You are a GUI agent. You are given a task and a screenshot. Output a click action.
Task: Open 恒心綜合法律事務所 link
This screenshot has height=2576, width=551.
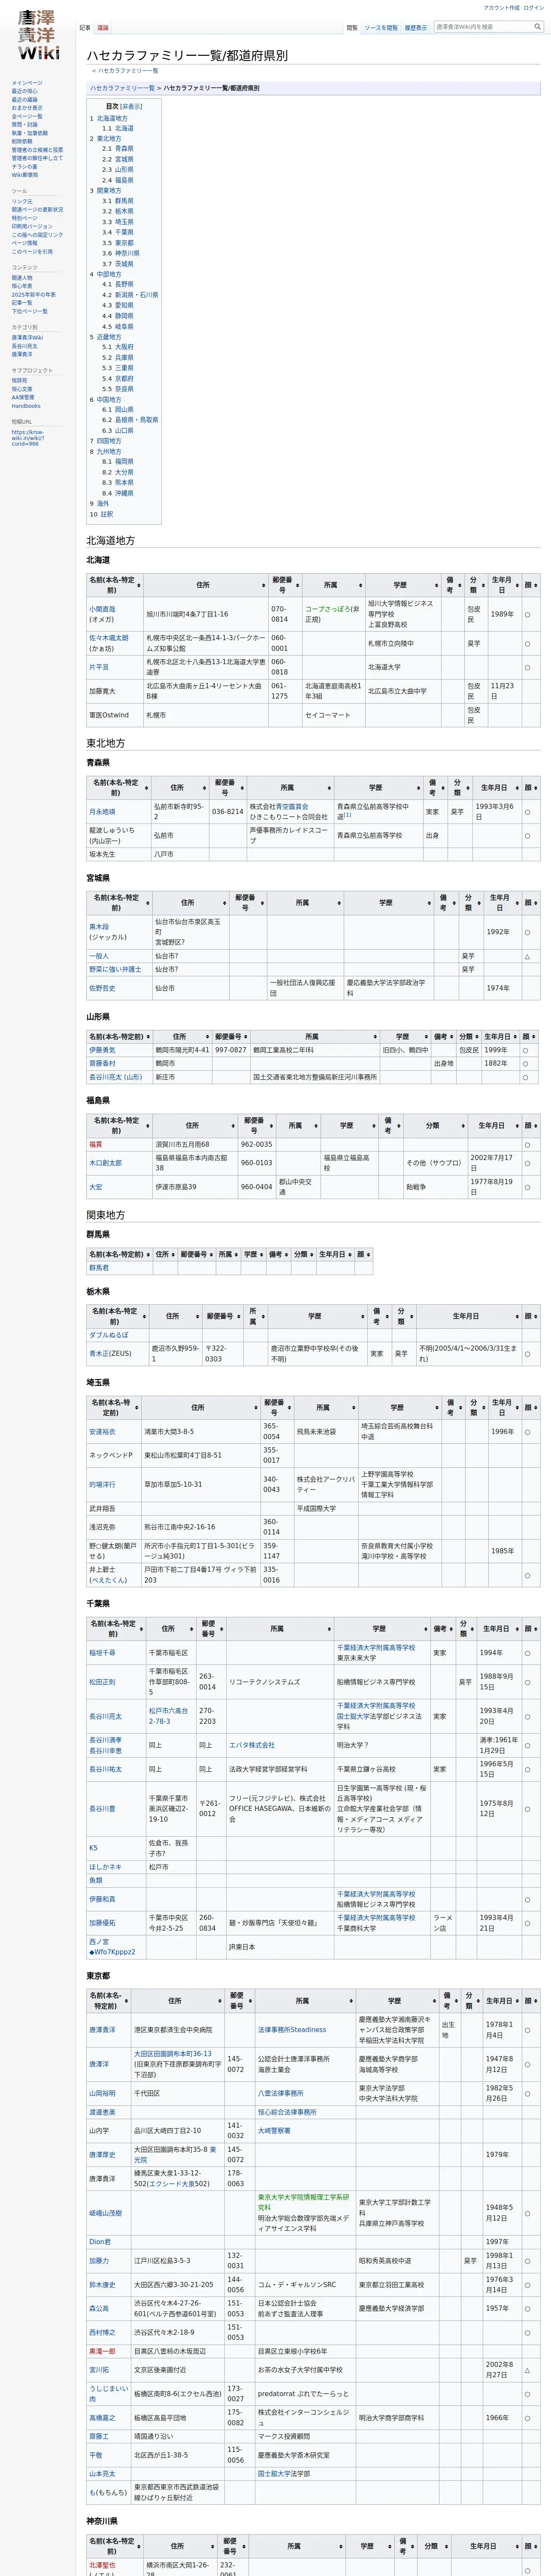click(287, 2112)
